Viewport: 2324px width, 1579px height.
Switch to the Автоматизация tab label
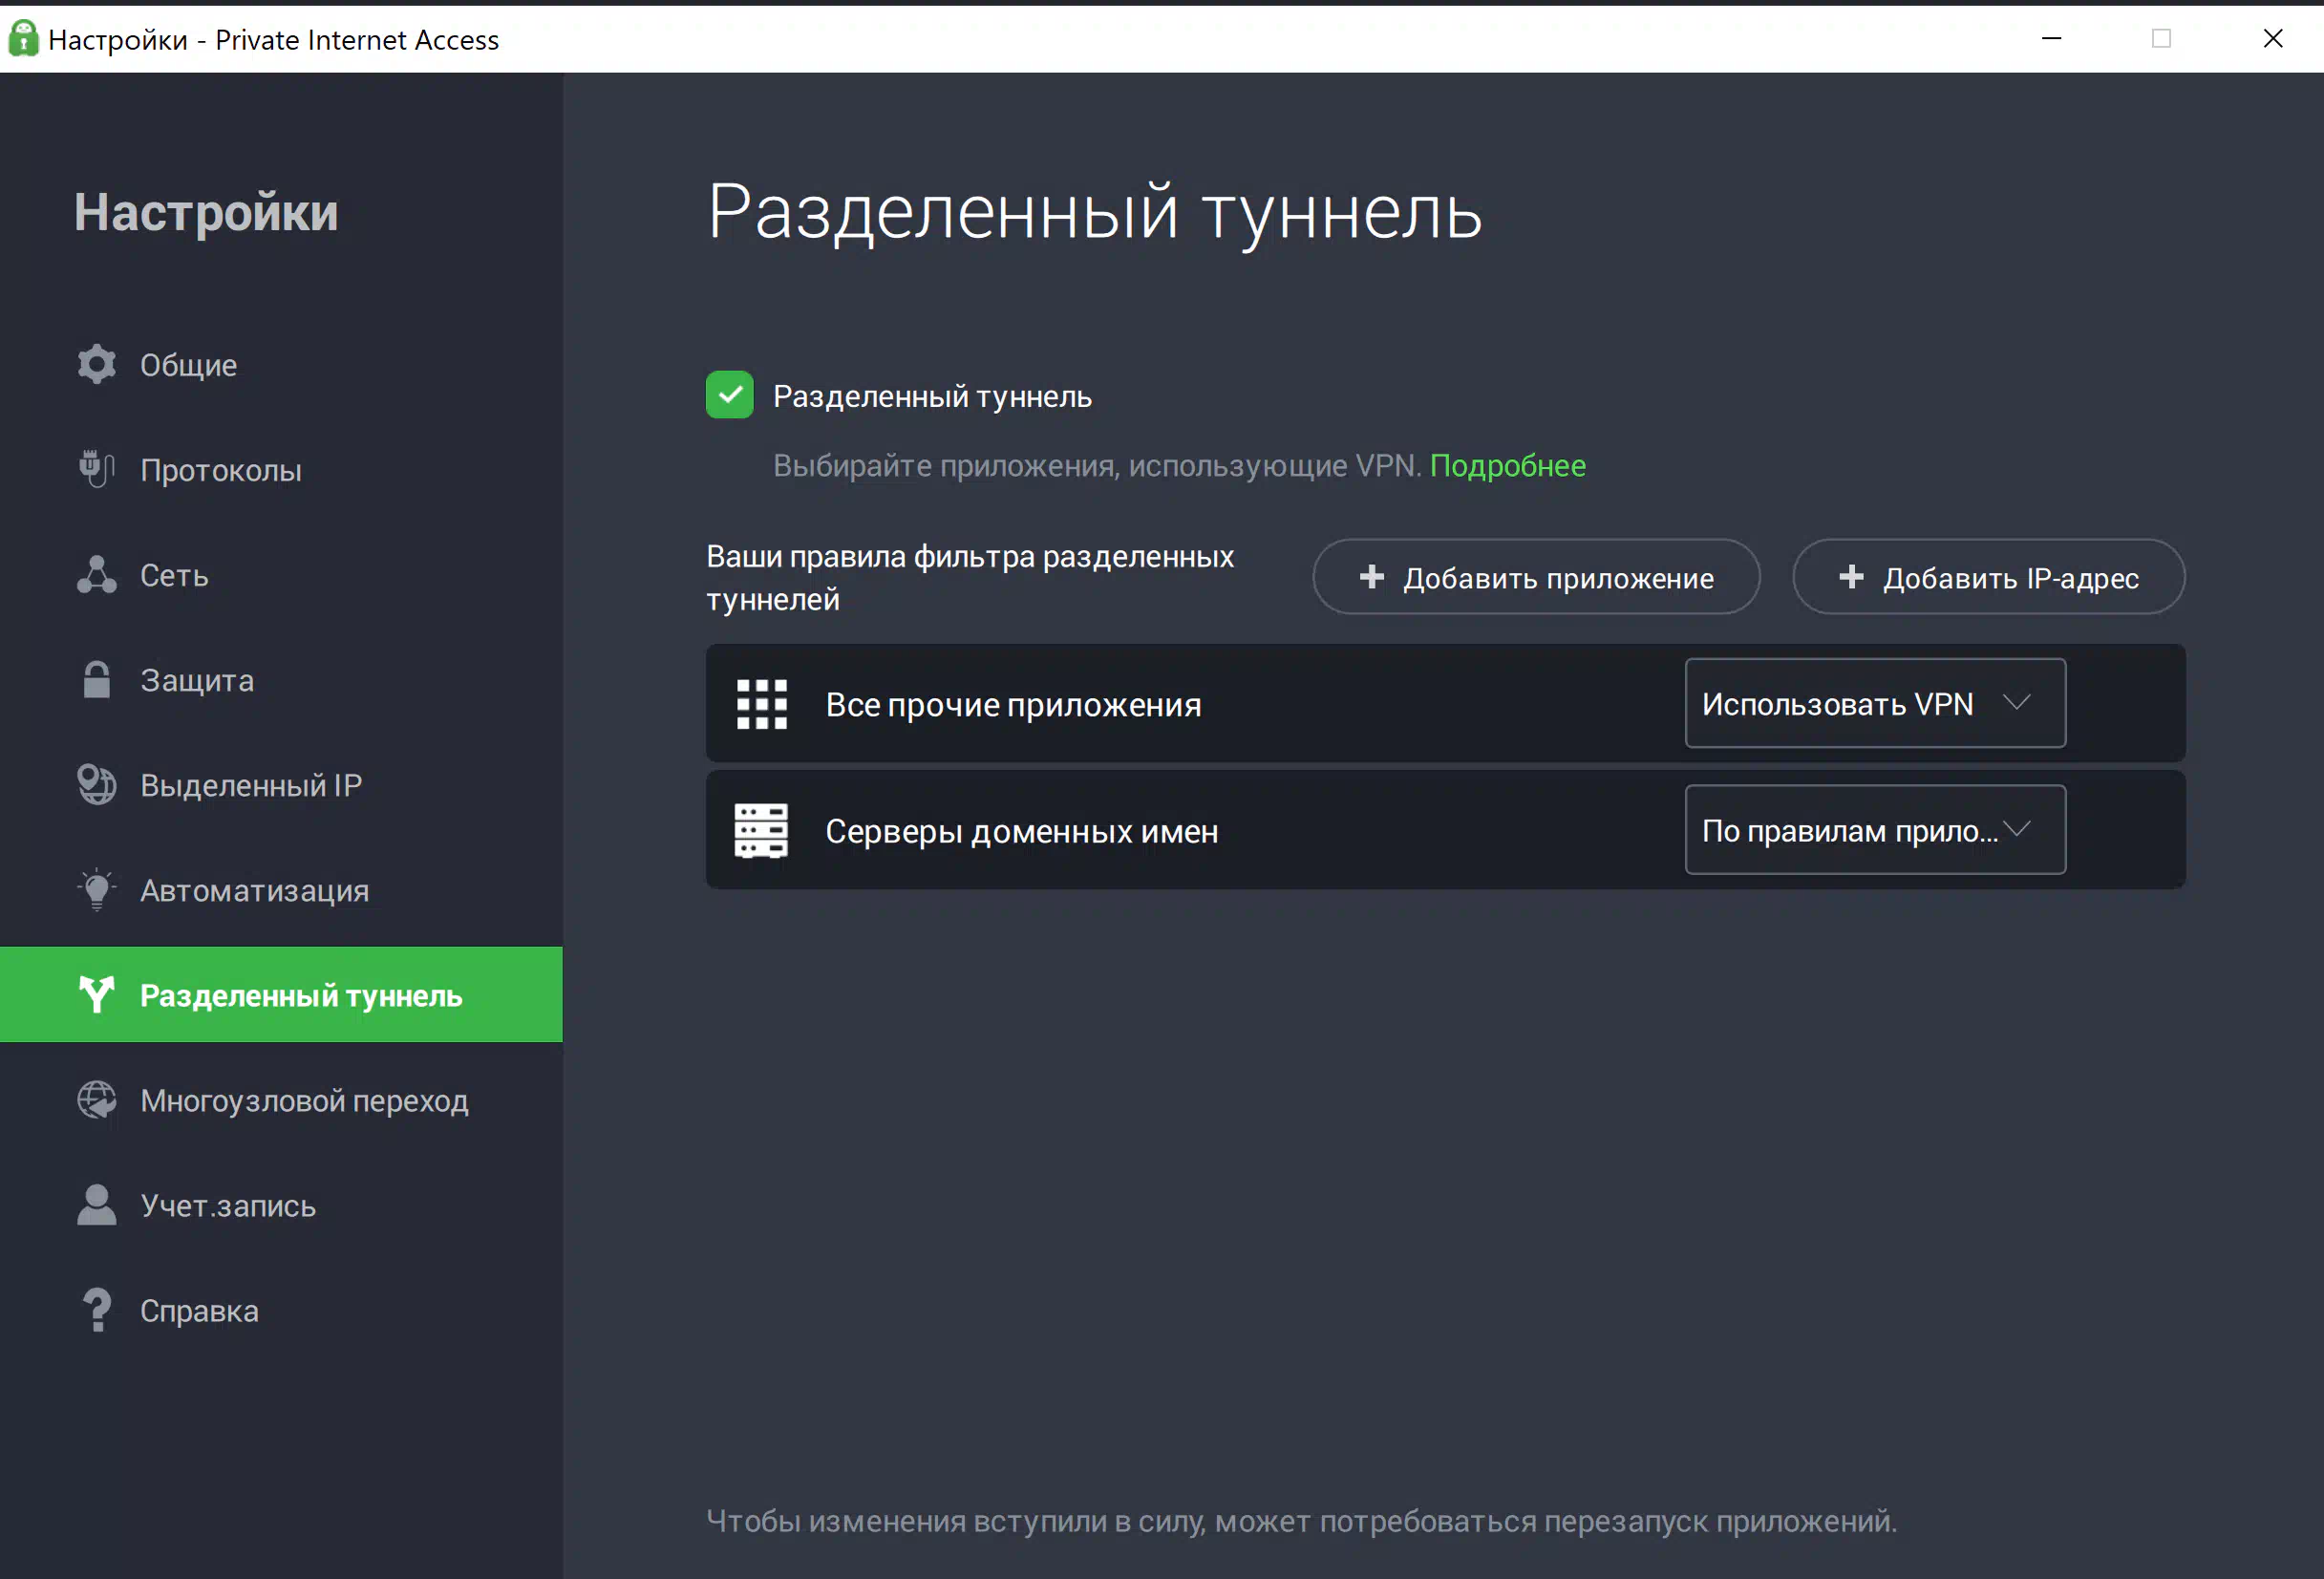click(255, 890)
